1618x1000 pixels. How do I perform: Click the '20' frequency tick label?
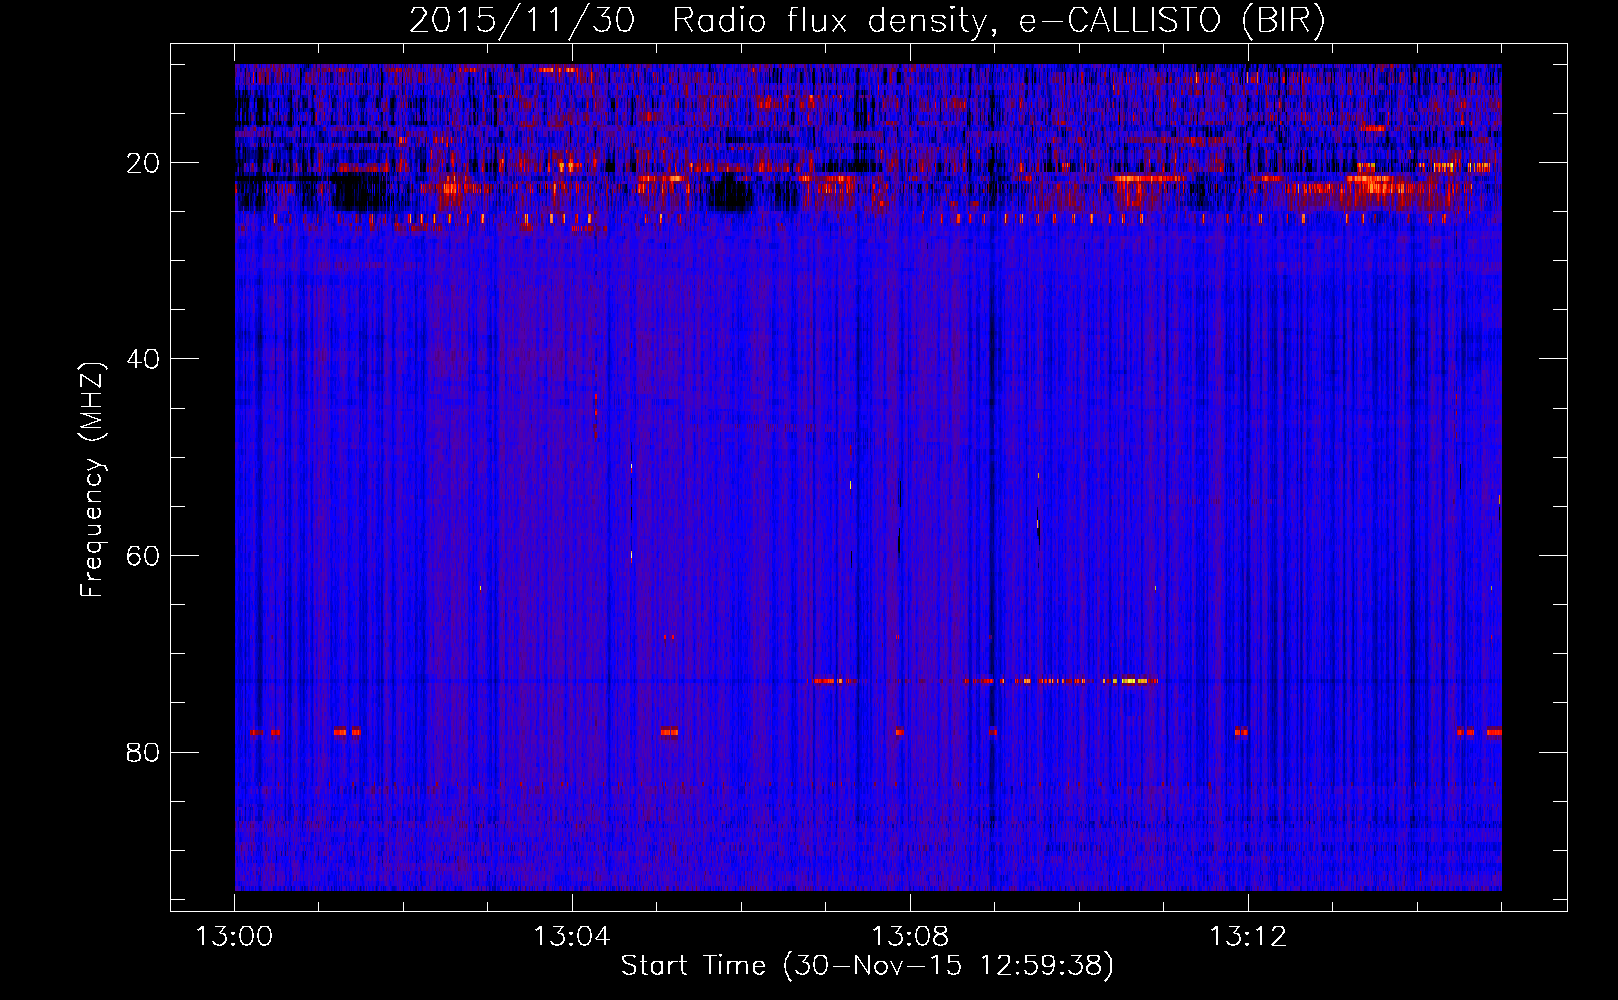(x=144, y=163)
